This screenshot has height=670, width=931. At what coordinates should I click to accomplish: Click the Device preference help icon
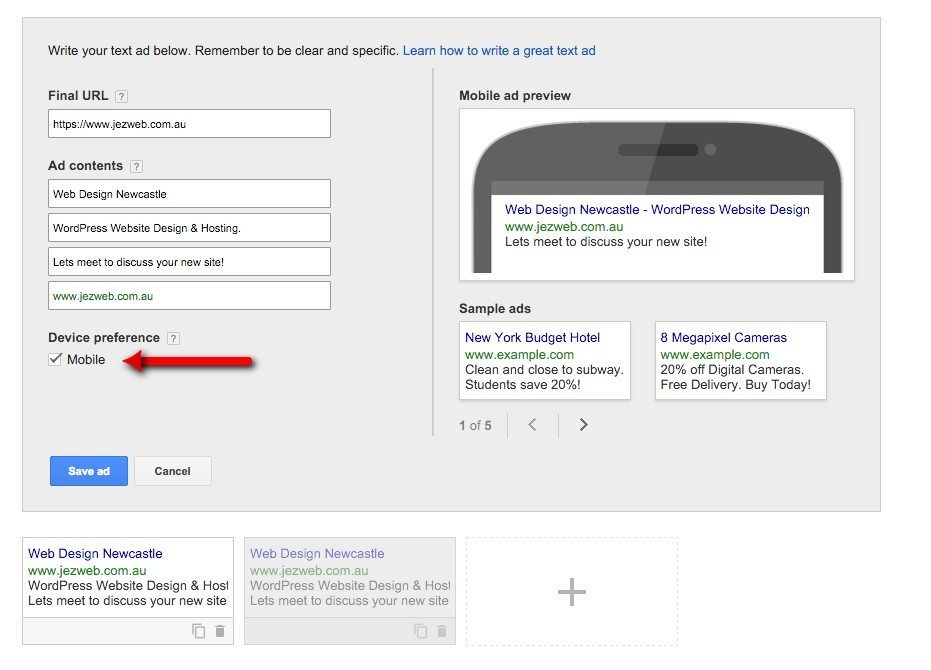pos(174,338)
